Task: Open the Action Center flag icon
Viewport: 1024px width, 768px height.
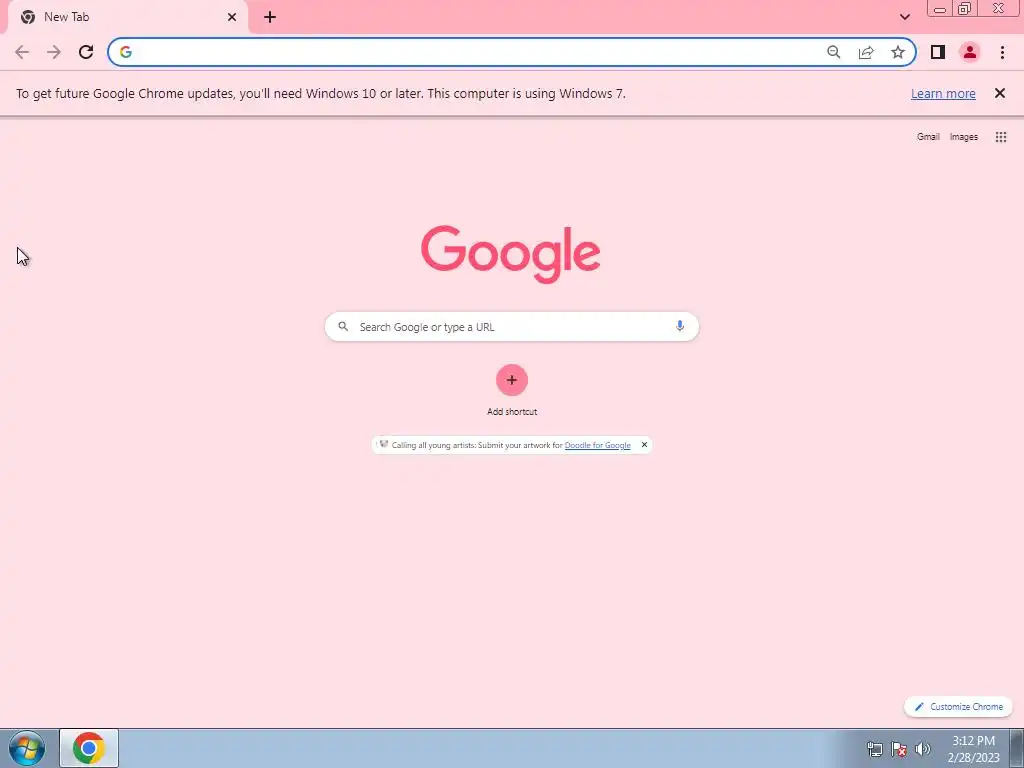Action: pyautogui.click(x=899, y=749)
